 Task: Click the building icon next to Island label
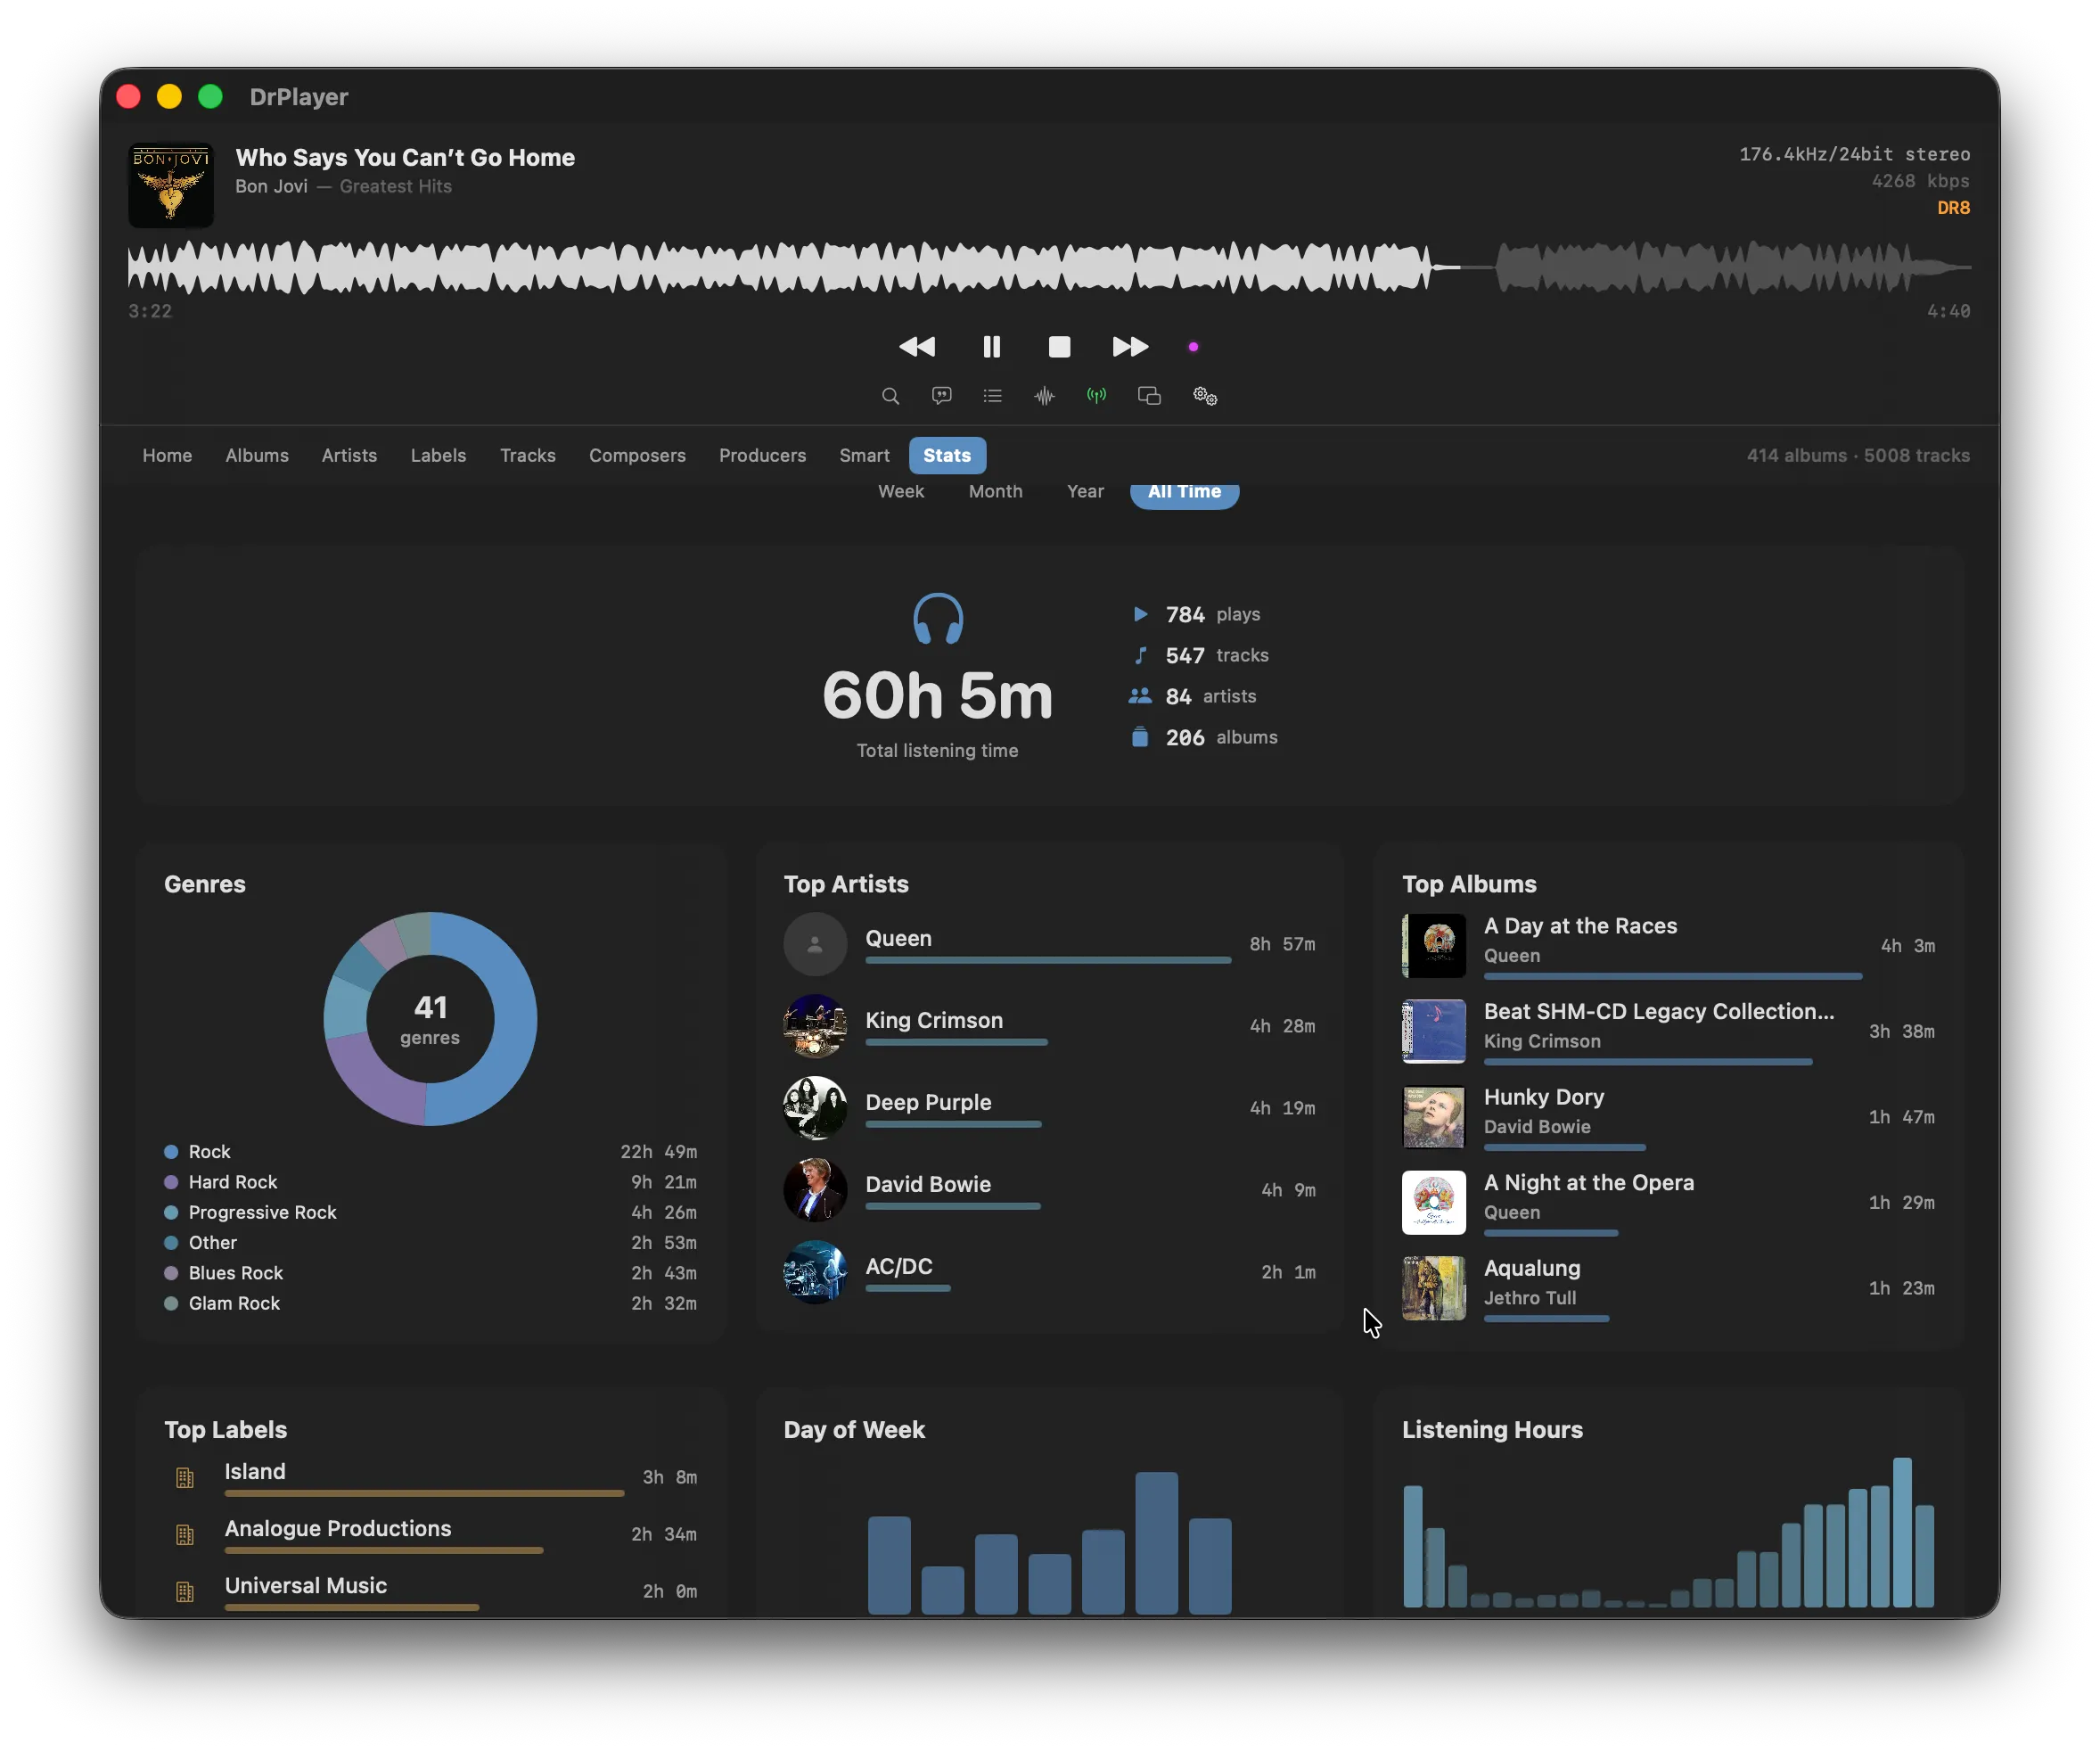coord(185,1478)
